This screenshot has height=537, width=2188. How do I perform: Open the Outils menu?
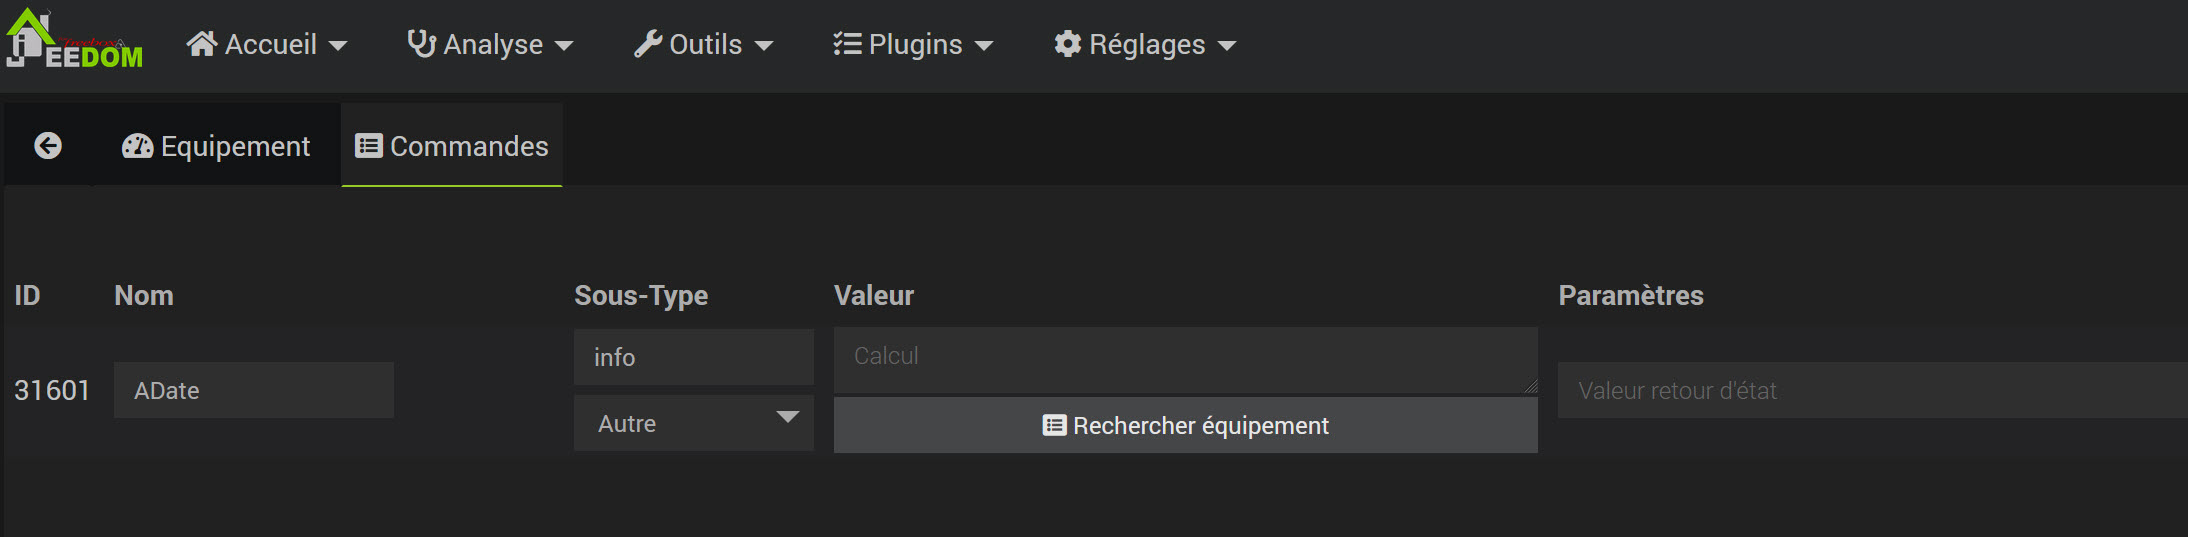[x=705, y=44]
